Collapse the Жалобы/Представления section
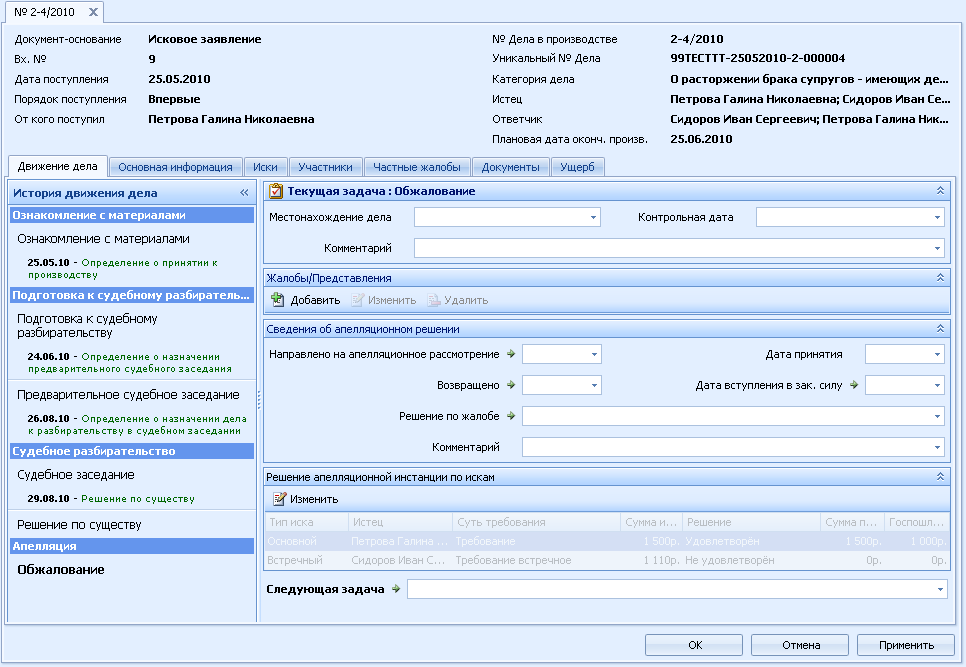This screenshot has width=966, height=667. [x=940, y=278]
